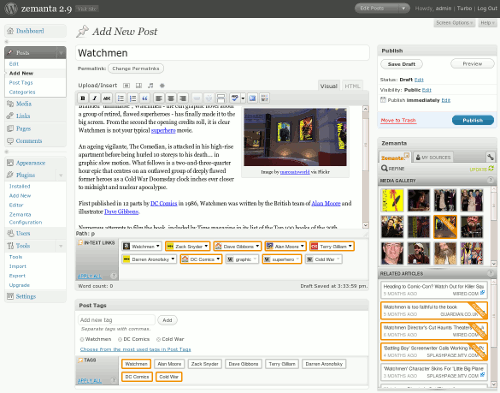Click the WordPress logo in header
The height and width of the screenshot is (393, 500).
point(10,9)
